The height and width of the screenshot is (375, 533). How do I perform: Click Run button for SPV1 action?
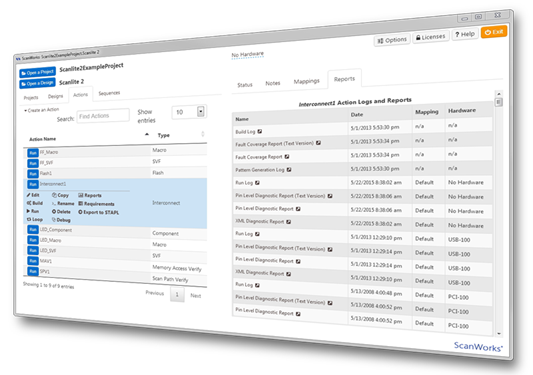click(x=33, y=271)
